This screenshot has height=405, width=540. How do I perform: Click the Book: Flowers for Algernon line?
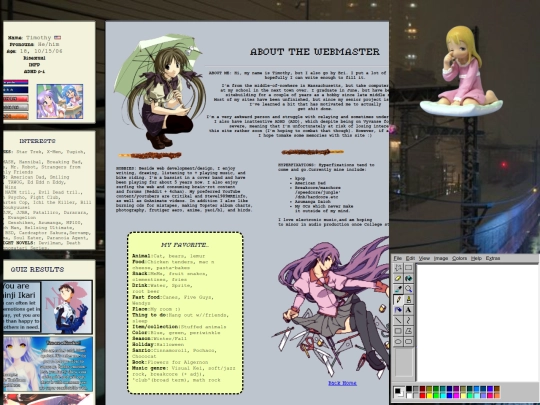click(170, 362)
